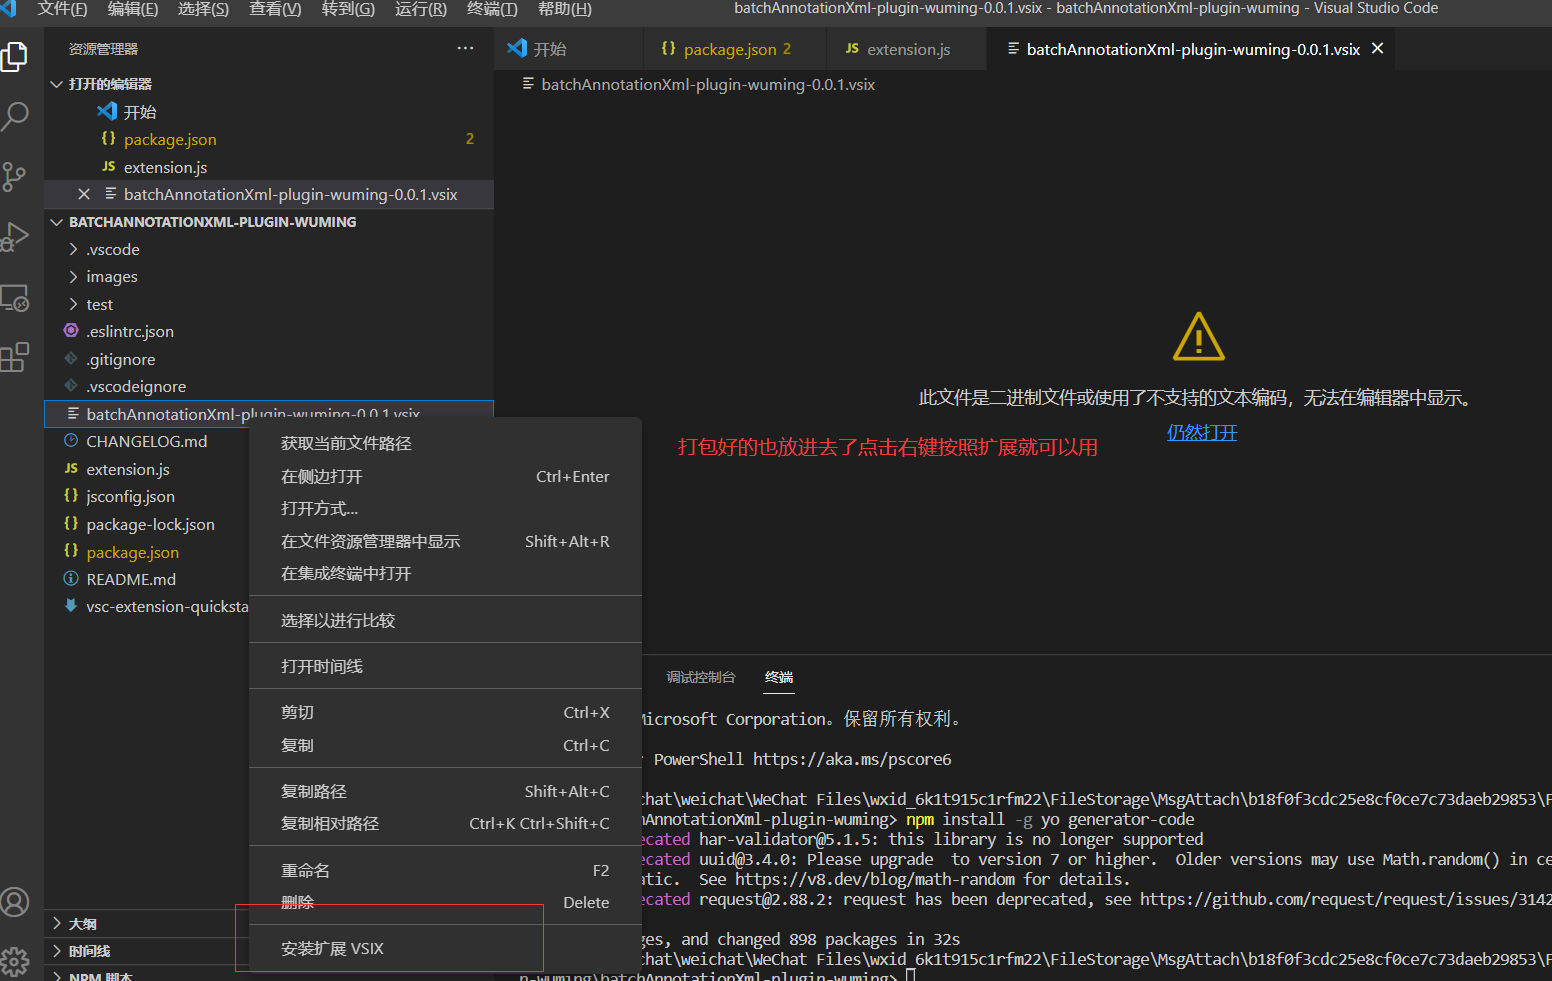
Task: Open the Accounts icon in activity bar
Action: (x=15, y=902)
